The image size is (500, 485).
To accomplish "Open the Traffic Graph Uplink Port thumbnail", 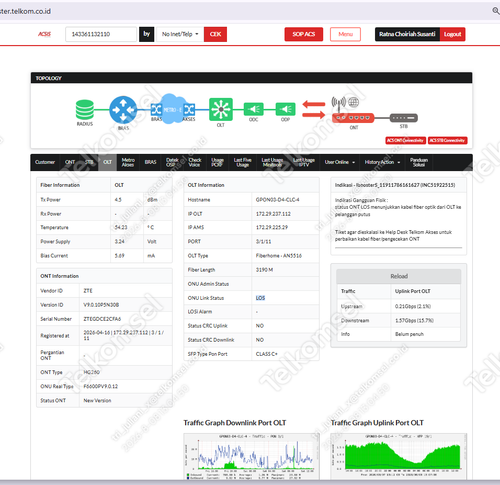I will pyautogui.click(x=398, y=456).
